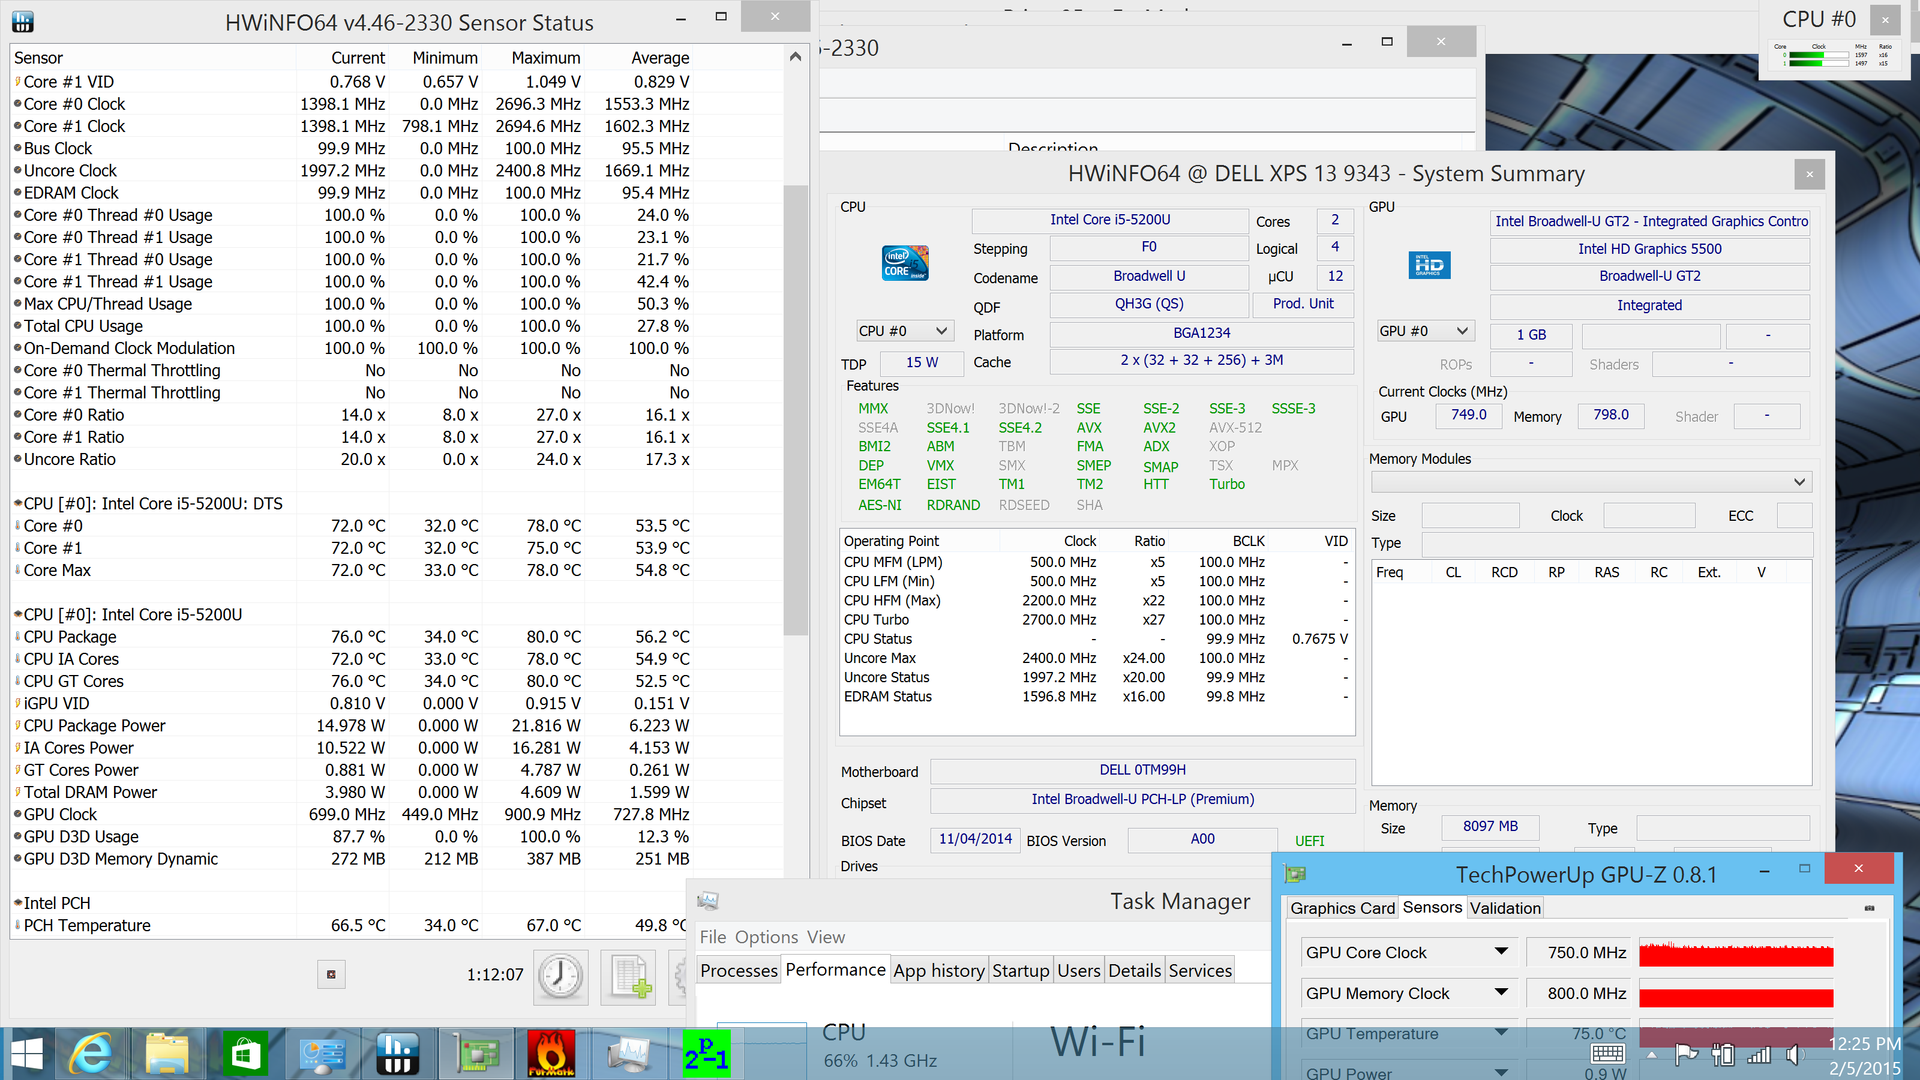Click the vertical scrollbar thumb in Sensor Status

click(x=795, y=410)
